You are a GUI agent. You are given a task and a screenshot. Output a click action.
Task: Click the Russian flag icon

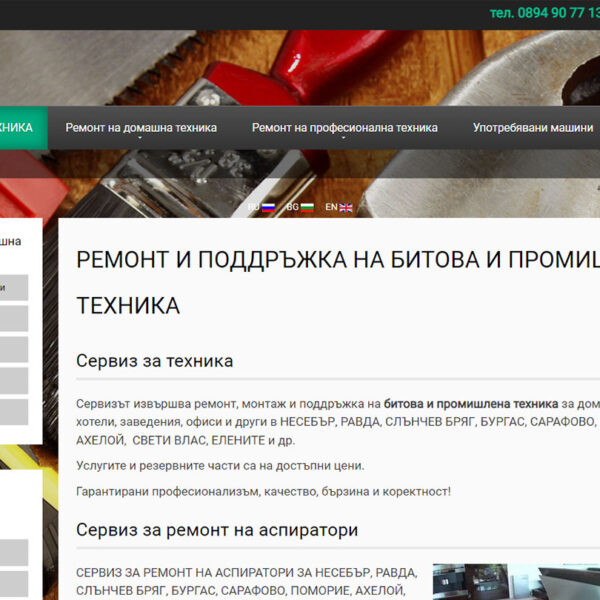(x=268, y=207)
